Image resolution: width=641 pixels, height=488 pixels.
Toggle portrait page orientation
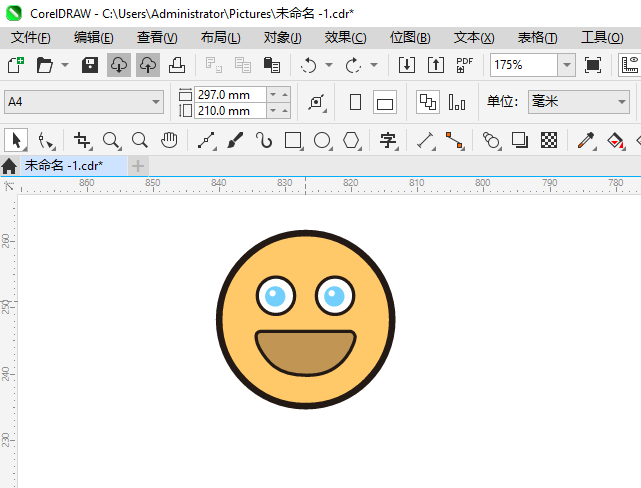[355, 102]
